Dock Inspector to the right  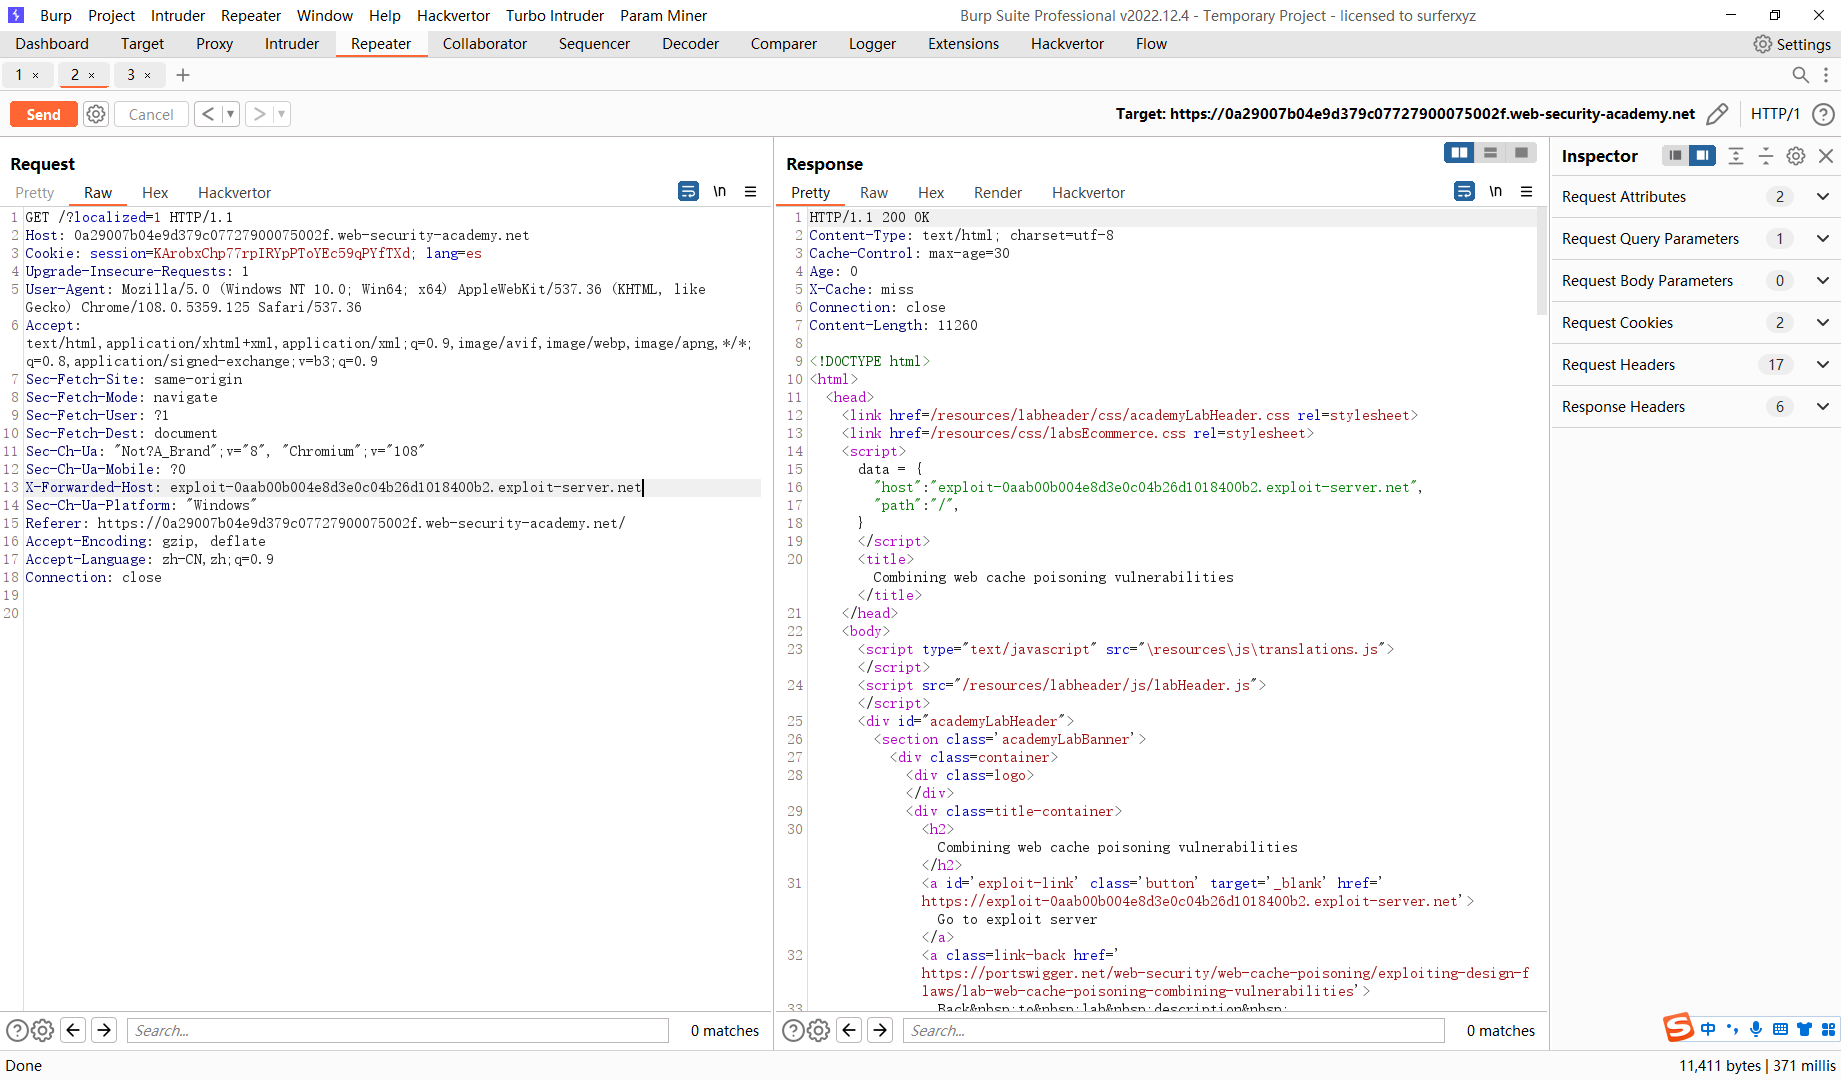[x=1702, y=156]
